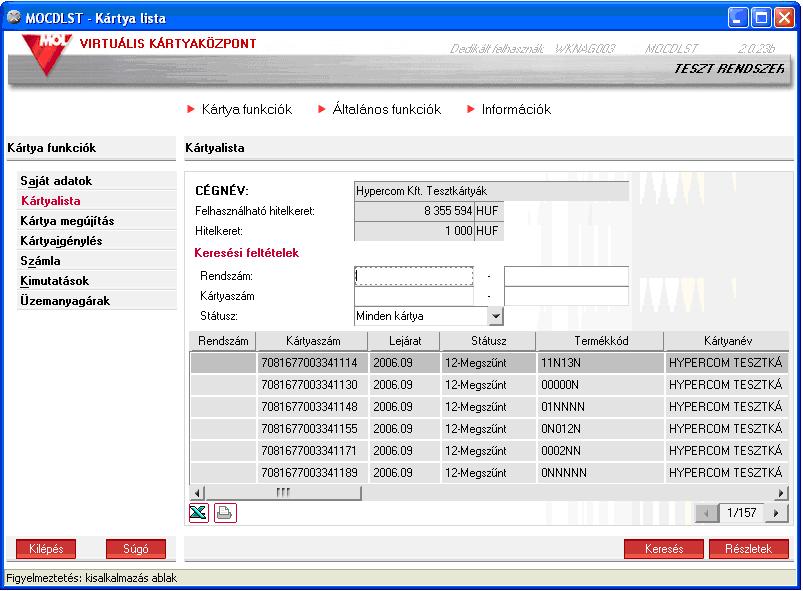Image resolution: width=803 pixels, height=591 pixels.
Task: Select card row 7081677003341189
Action: coord(489,473)
